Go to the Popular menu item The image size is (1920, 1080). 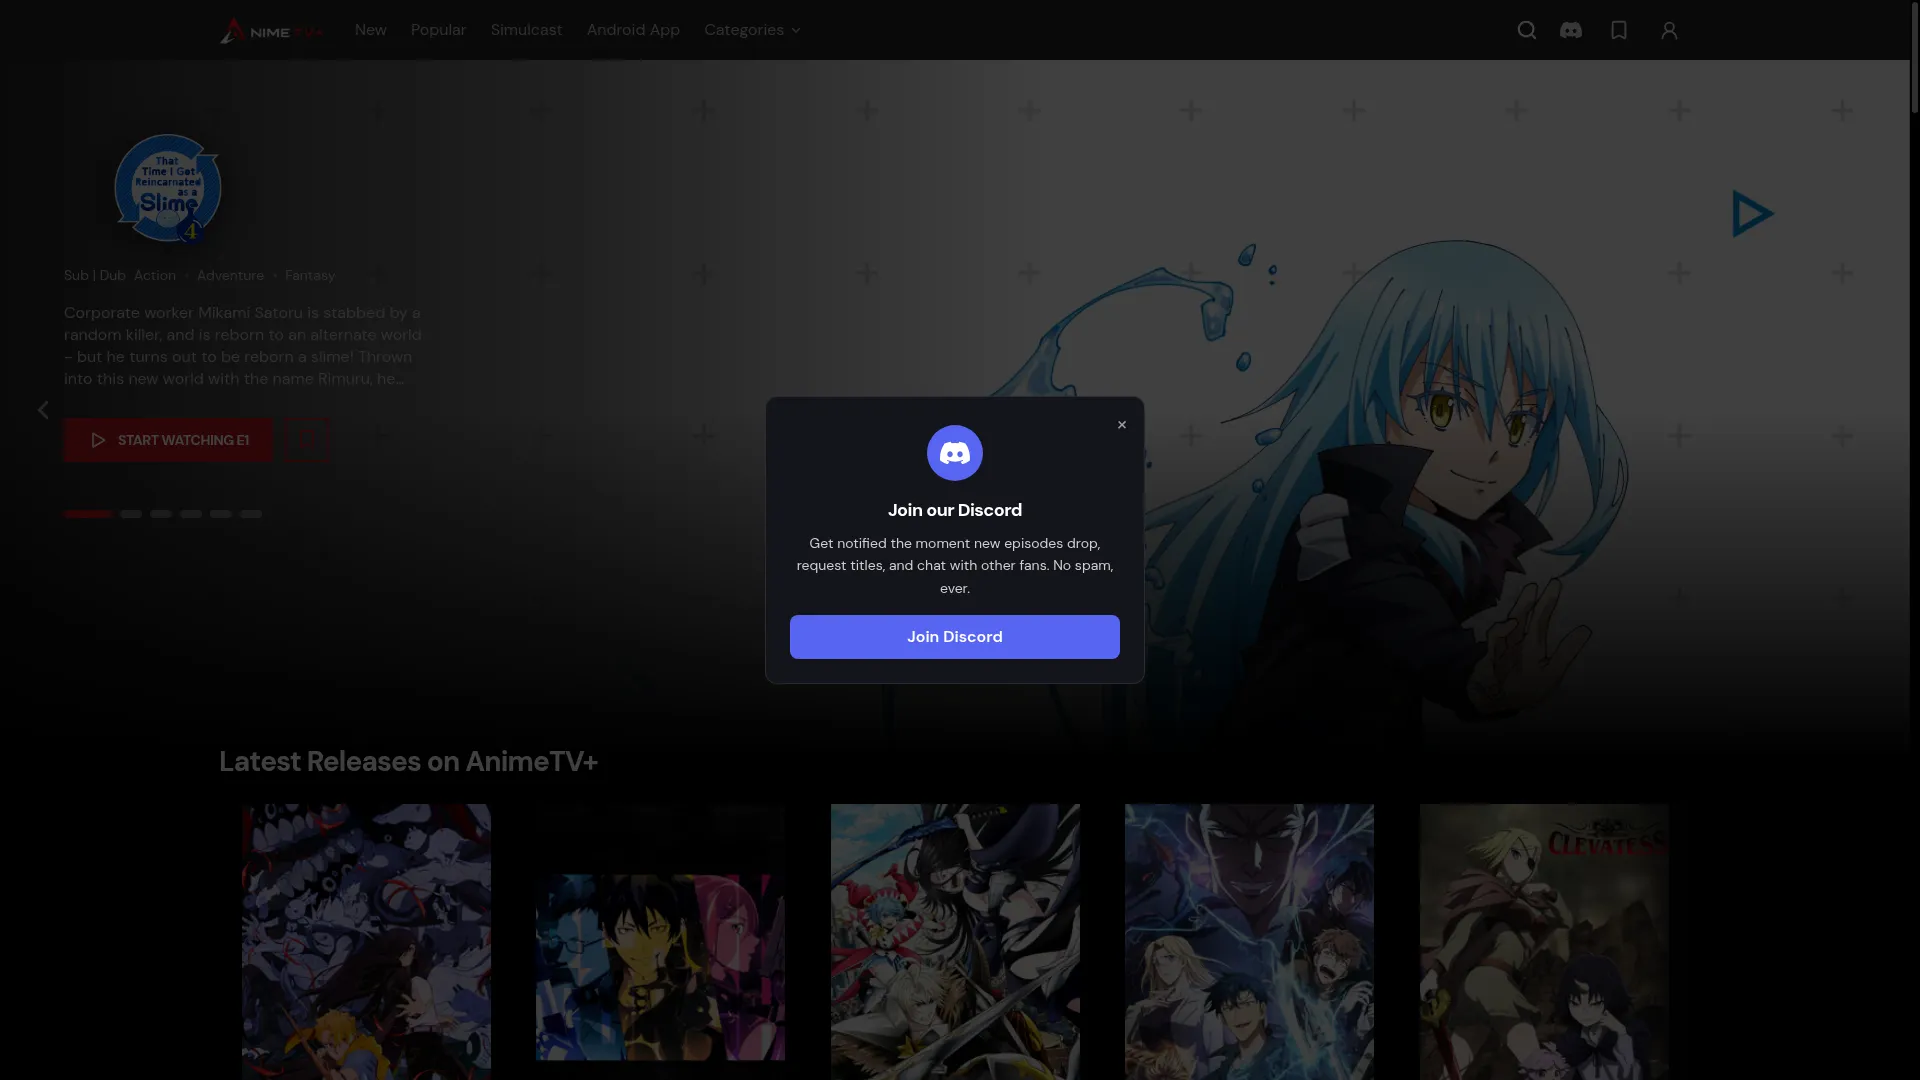point(438,30)
